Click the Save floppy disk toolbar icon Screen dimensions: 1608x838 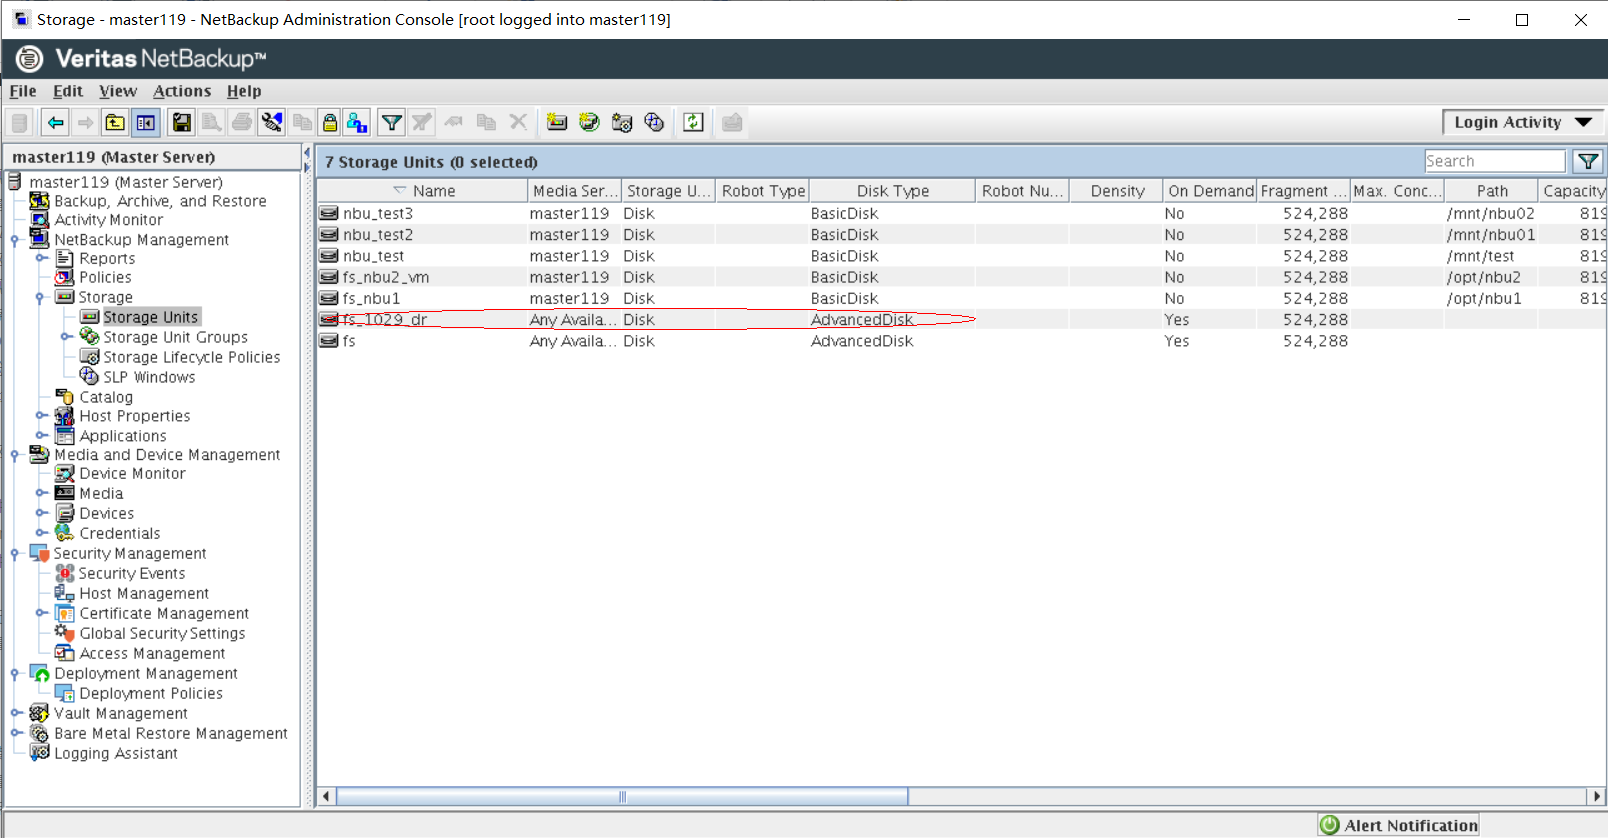click(181, 123)
